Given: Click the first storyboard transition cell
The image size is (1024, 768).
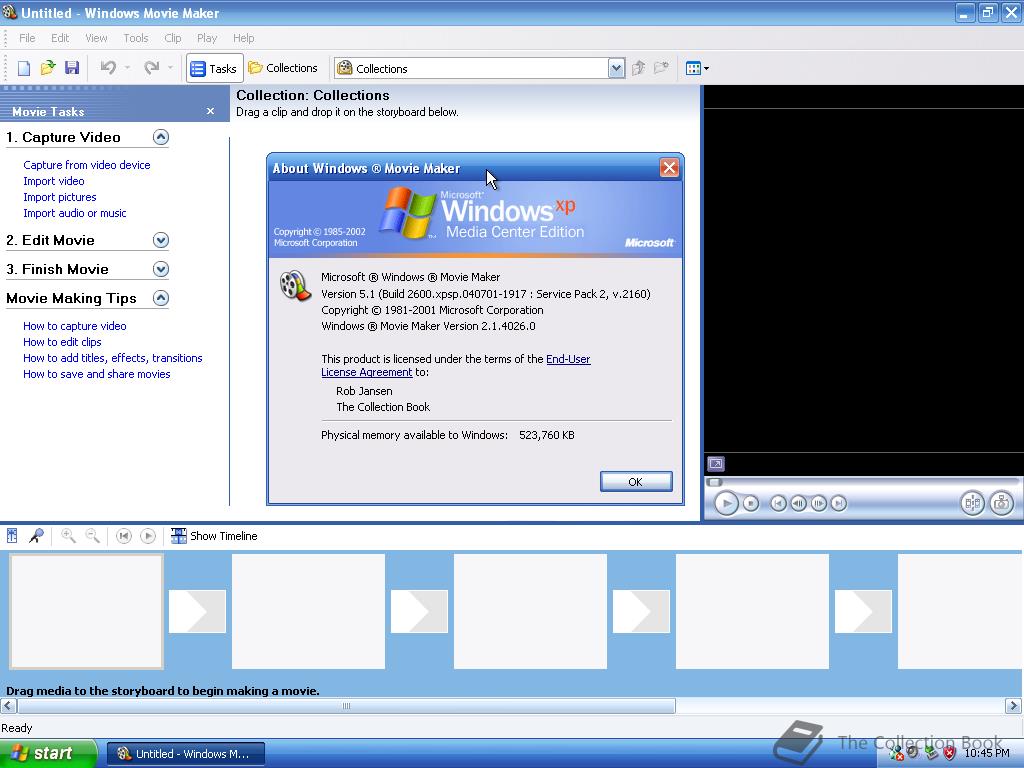Looking at the screenshot, I should 197,611.
